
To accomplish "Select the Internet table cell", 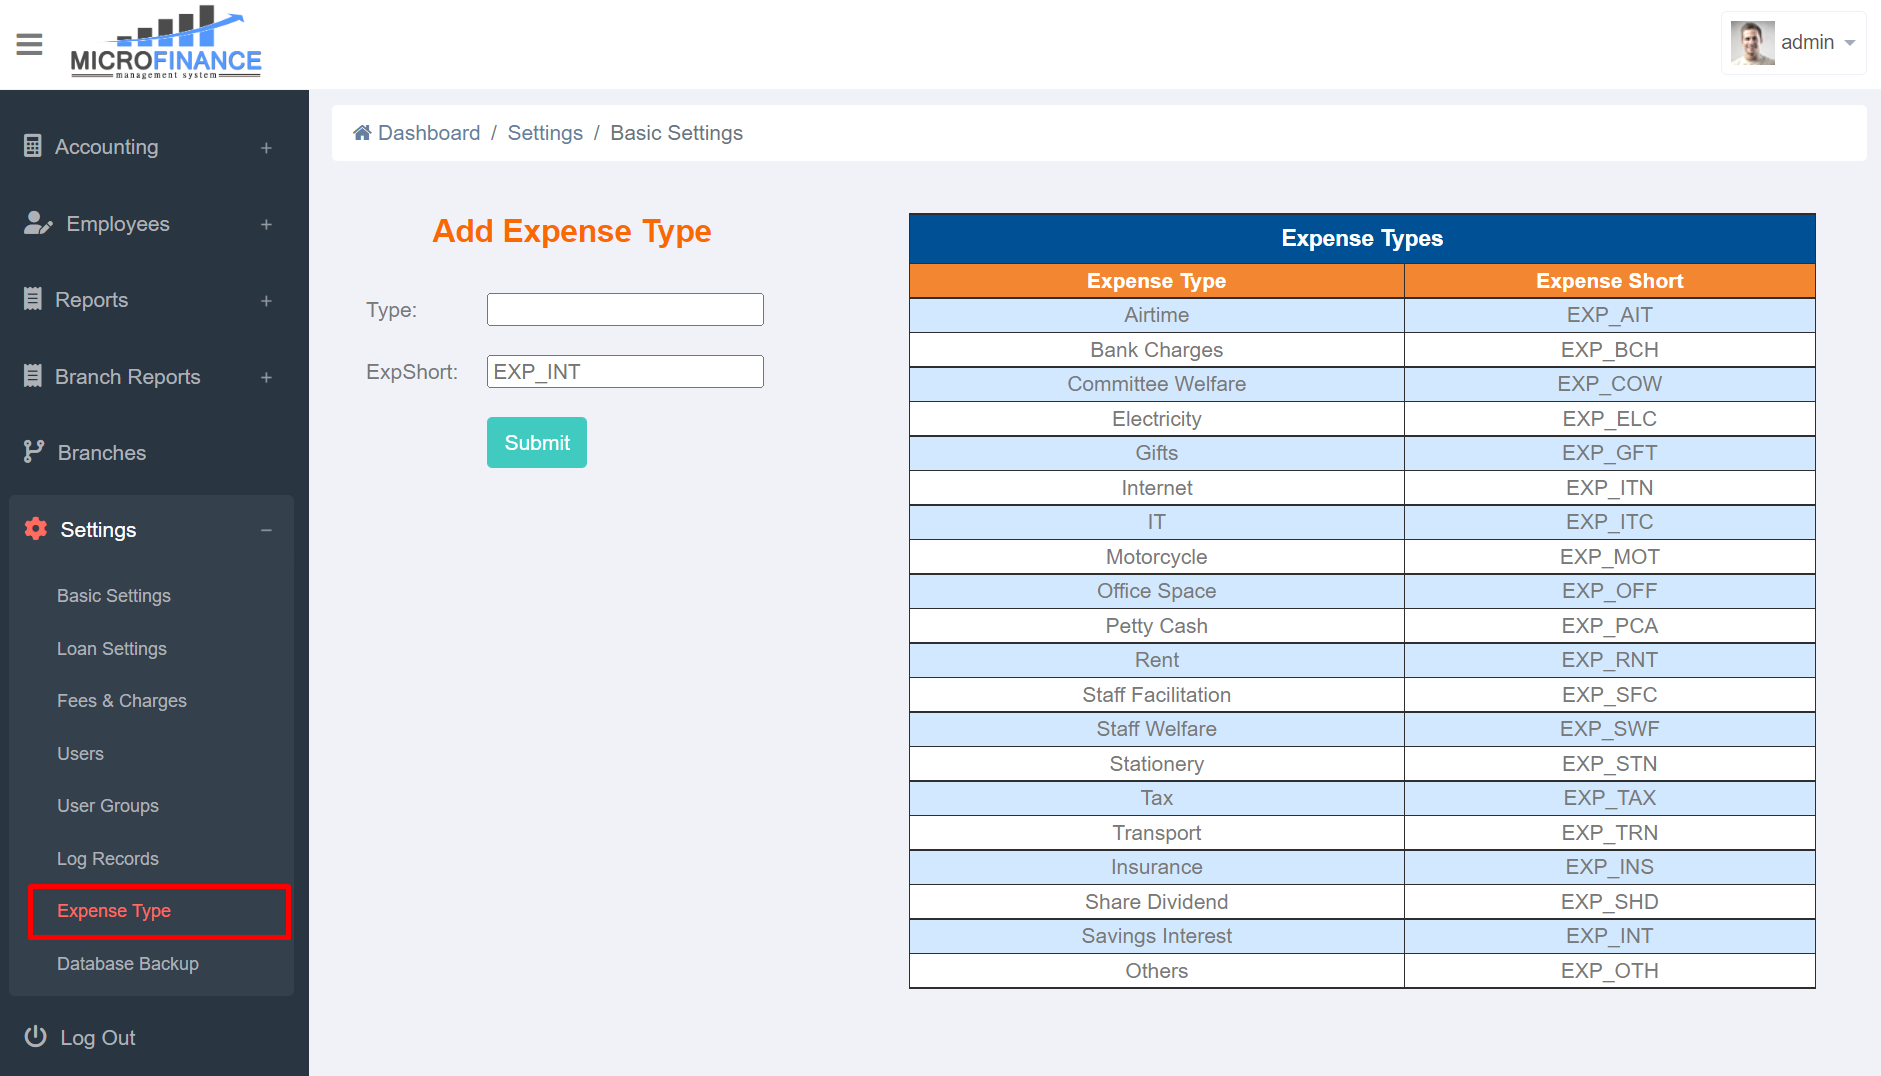I will coord(1156,488).
